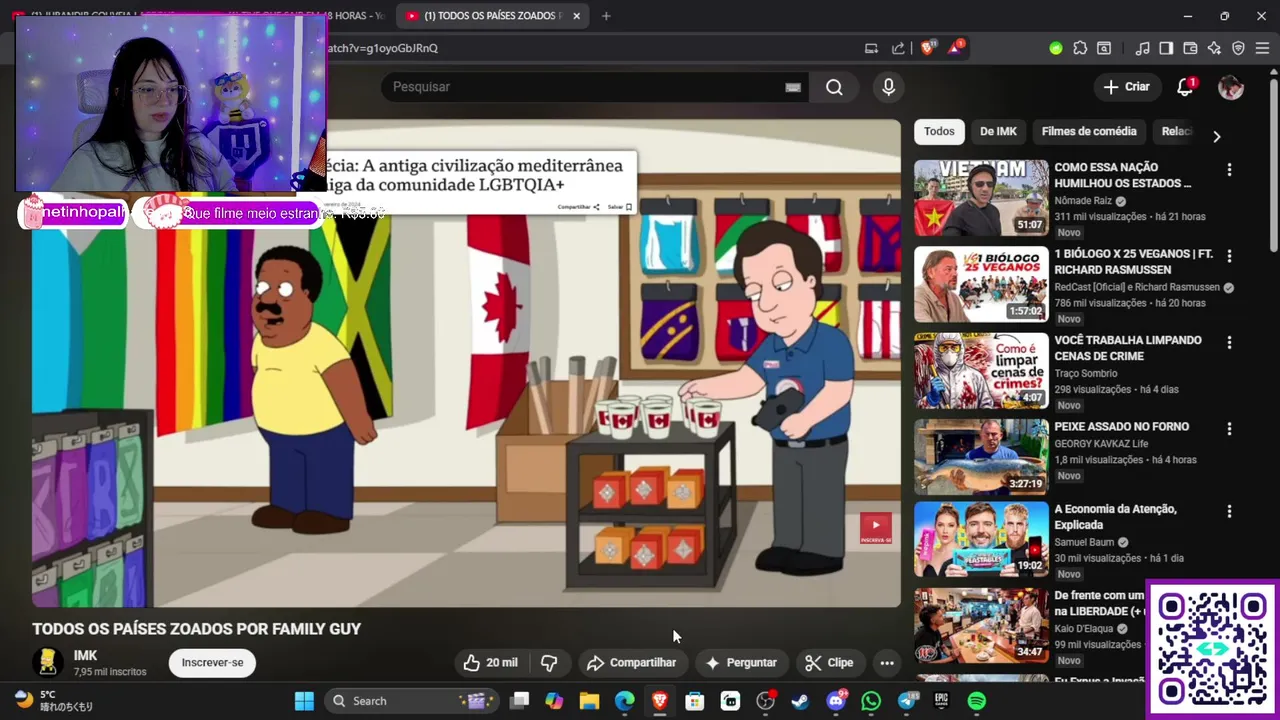The image size is (1280, 720).
Task: Open the Leo AI sparkle icon
Action: [x=1214, y=48]
